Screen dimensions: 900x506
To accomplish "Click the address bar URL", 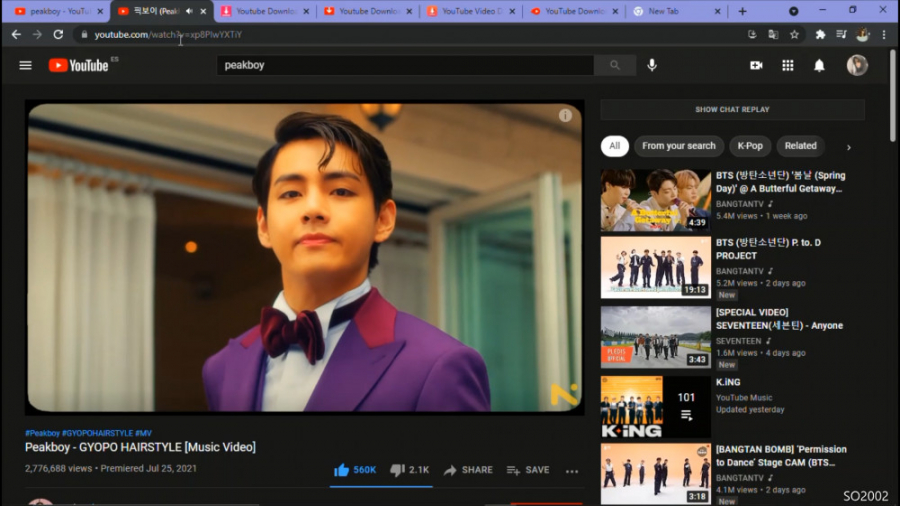I will click(x=168, y=34).
